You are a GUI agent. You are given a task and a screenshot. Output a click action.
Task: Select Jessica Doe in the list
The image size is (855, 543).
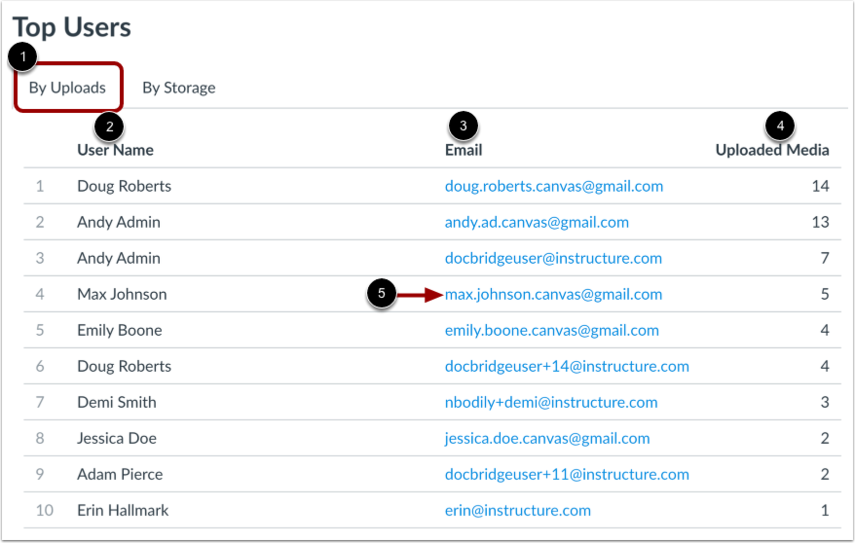pyautogui.click(x=117, y=438)
